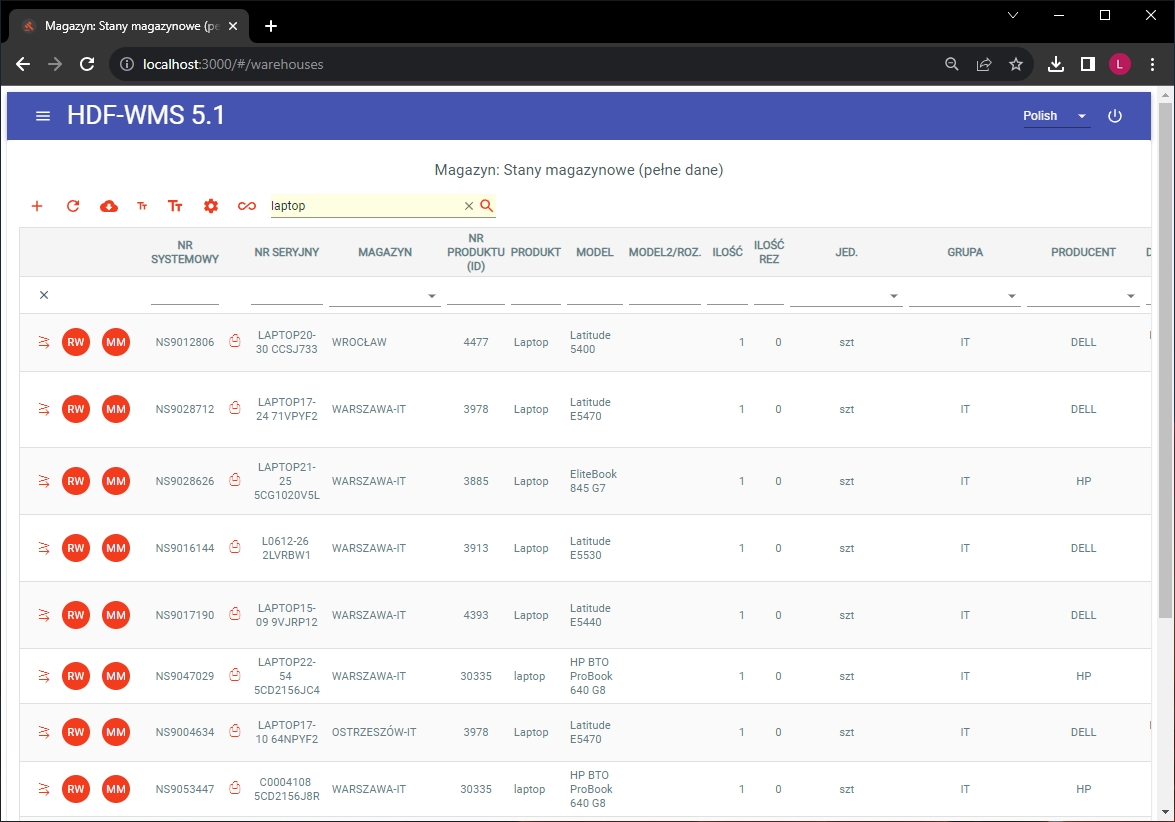The image size is (1175, 822).
Task: Click the infinity icon in toolbar
Action: [x=246, y=206]
